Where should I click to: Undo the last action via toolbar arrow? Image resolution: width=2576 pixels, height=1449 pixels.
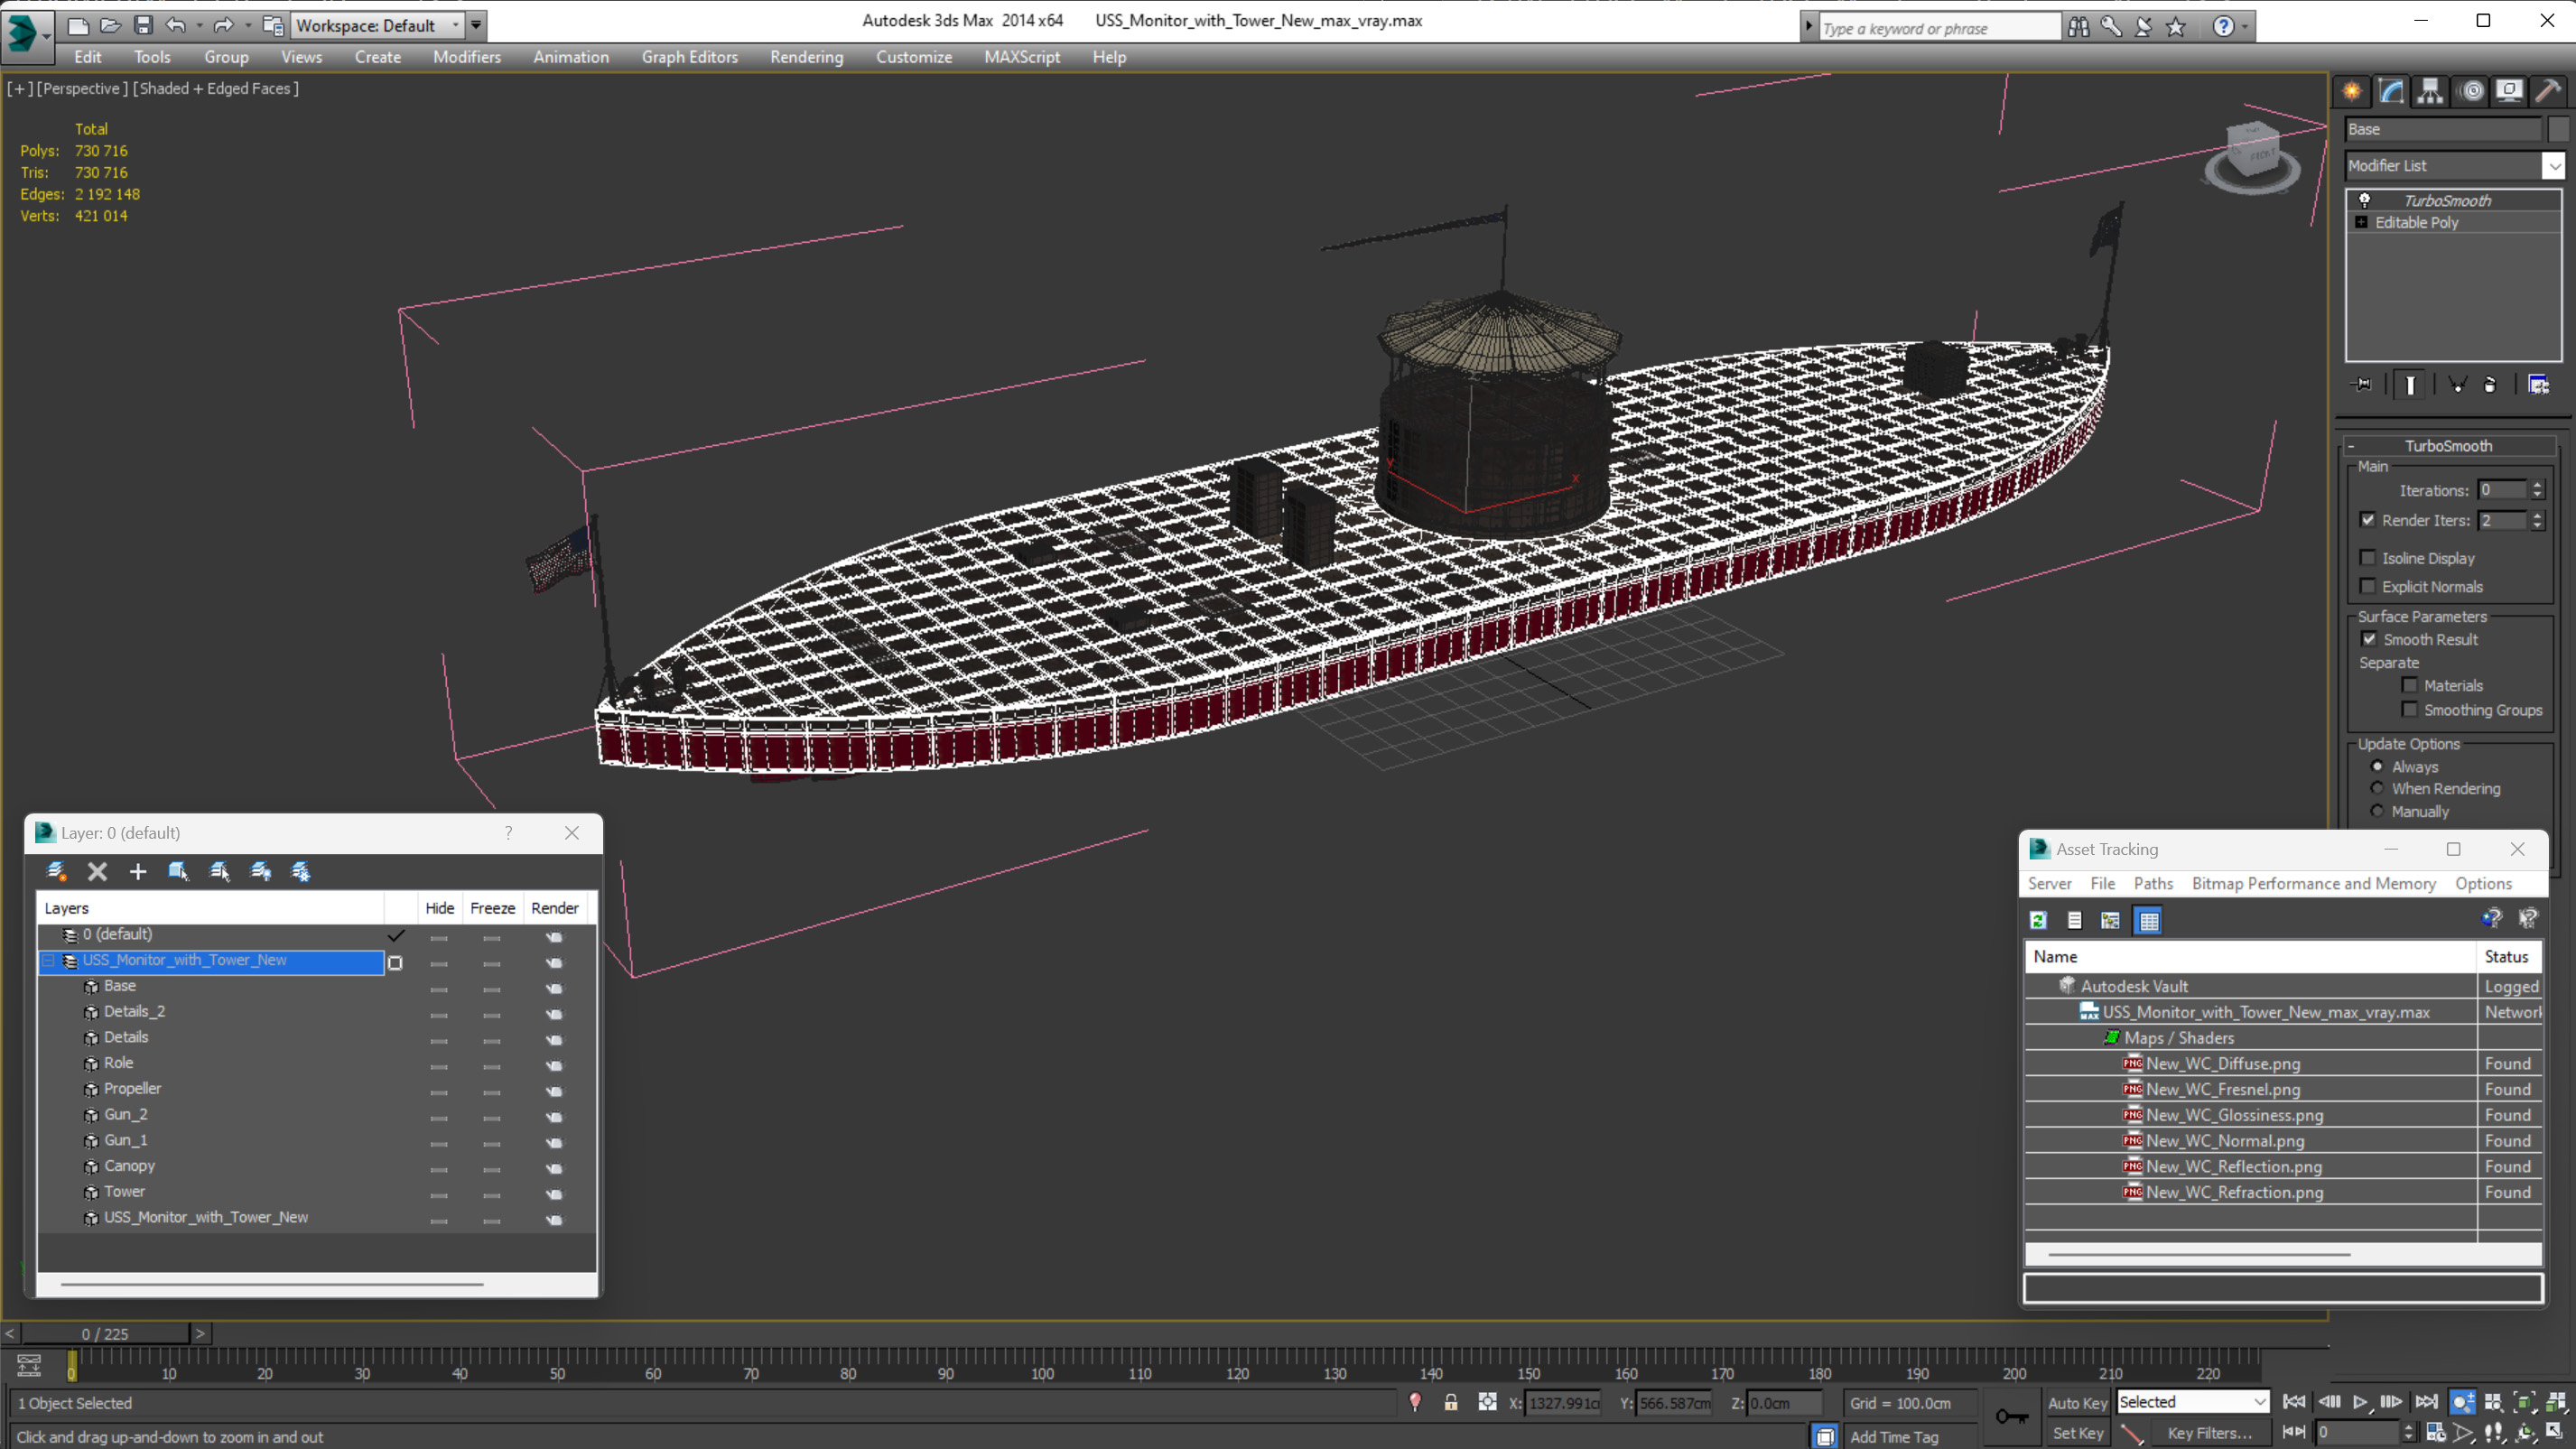176,25
